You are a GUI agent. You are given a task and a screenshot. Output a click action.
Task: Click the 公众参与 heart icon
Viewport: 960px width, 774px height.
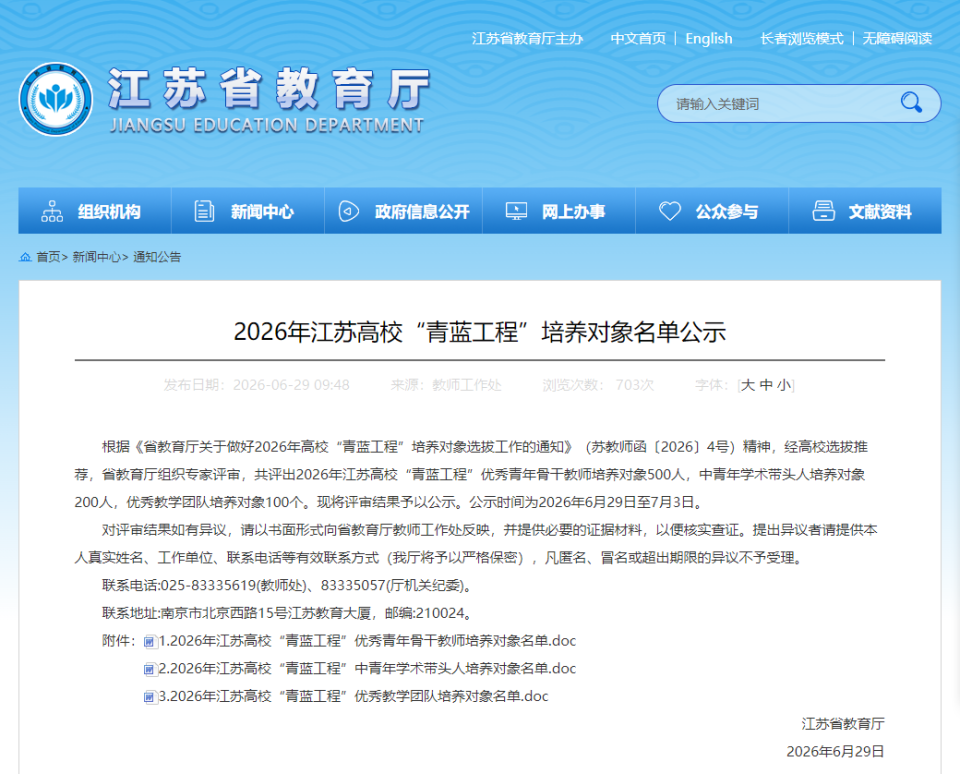coord(669,211)
